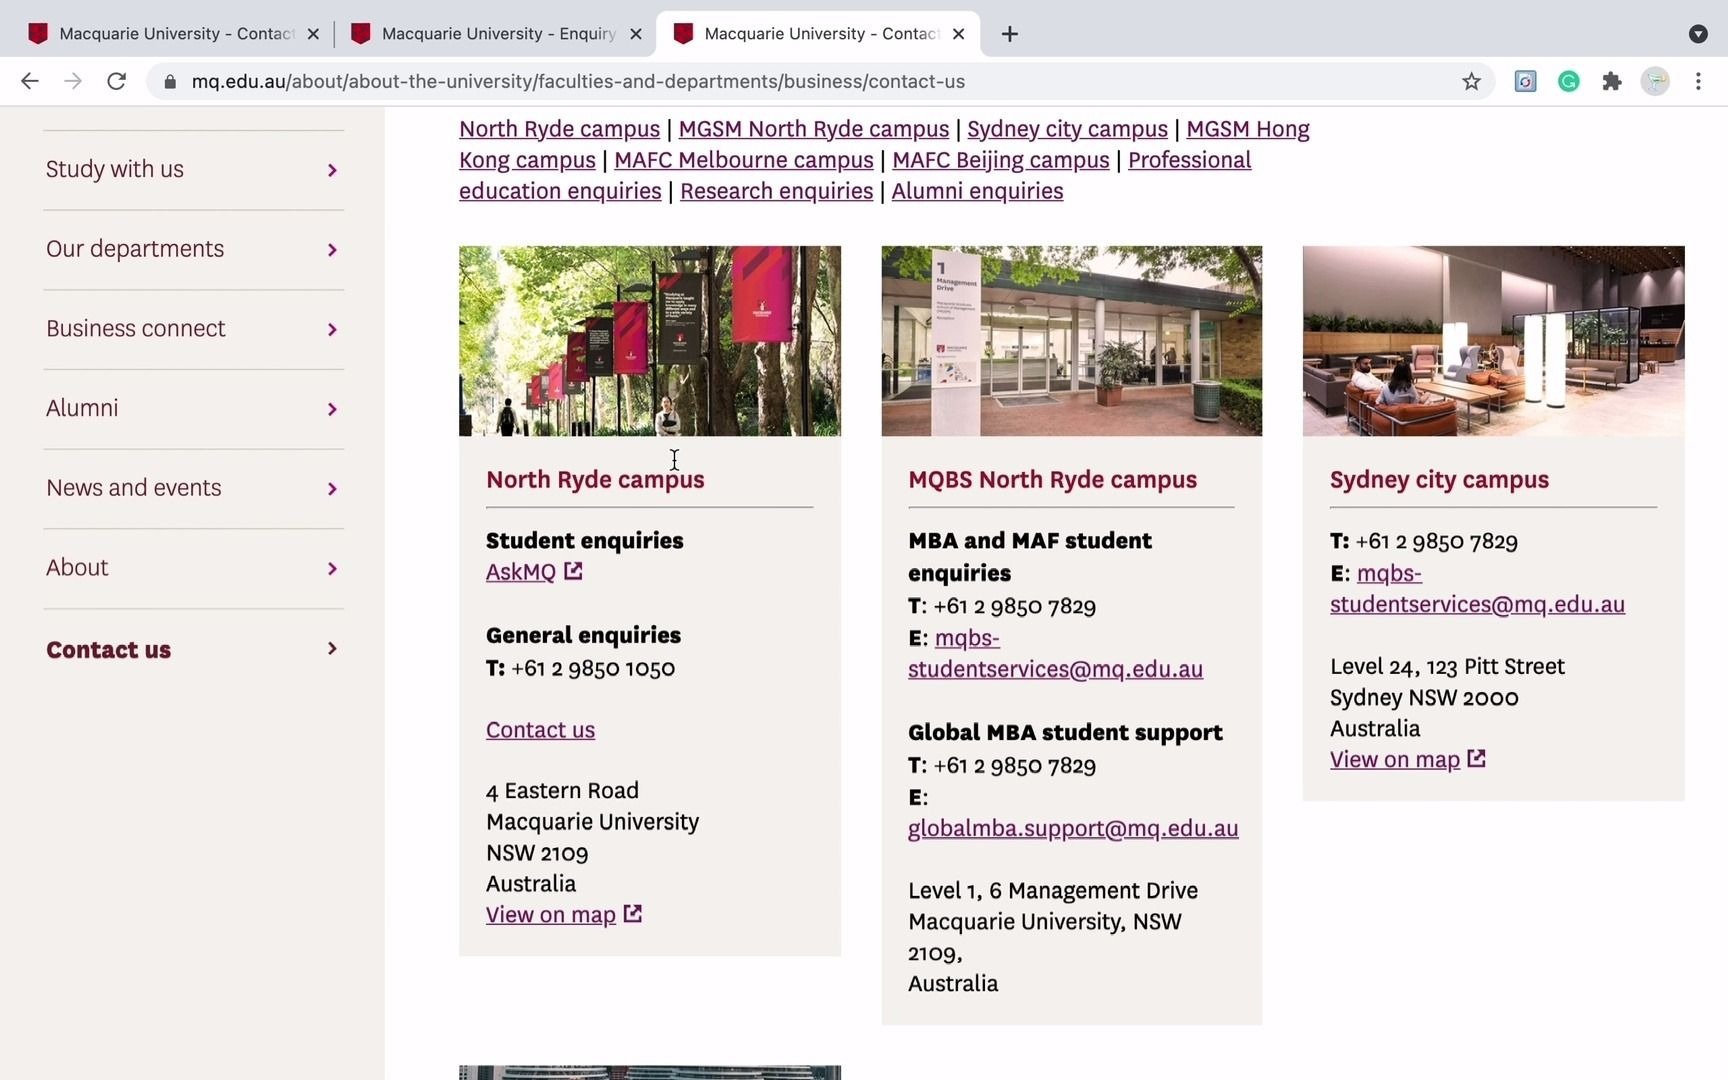
Task: Click the external icon beside North Ryde View on map
Action: pos(633,914)
